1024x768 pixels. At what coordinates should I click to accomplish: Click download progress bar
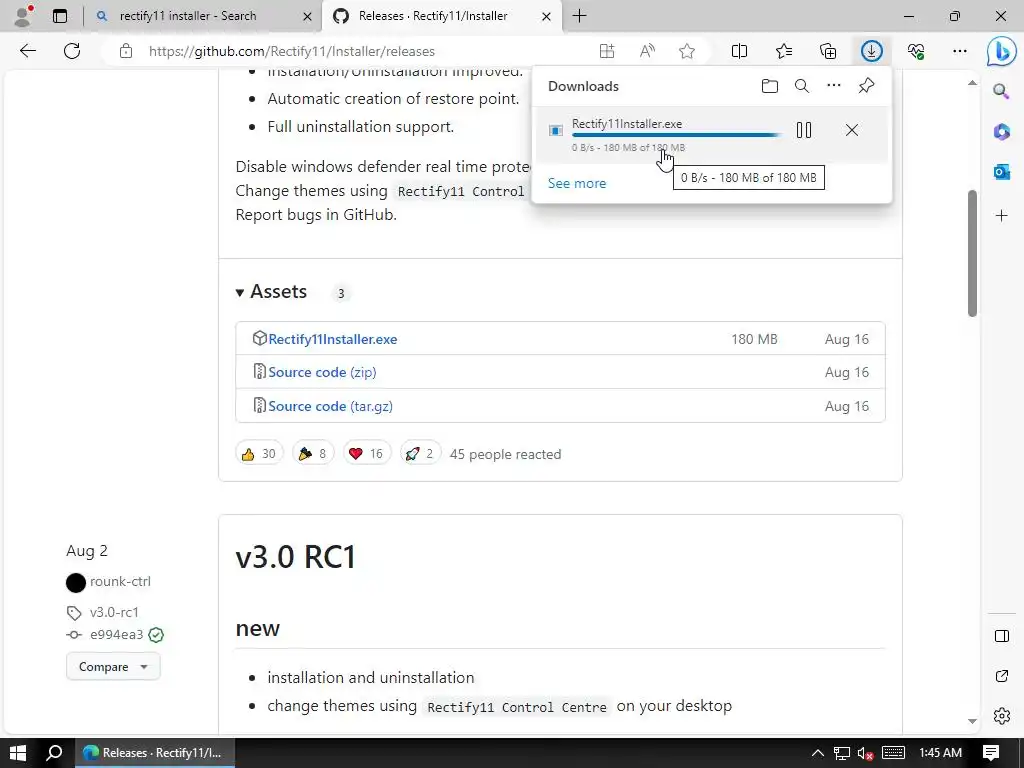[x=676, y=135]
